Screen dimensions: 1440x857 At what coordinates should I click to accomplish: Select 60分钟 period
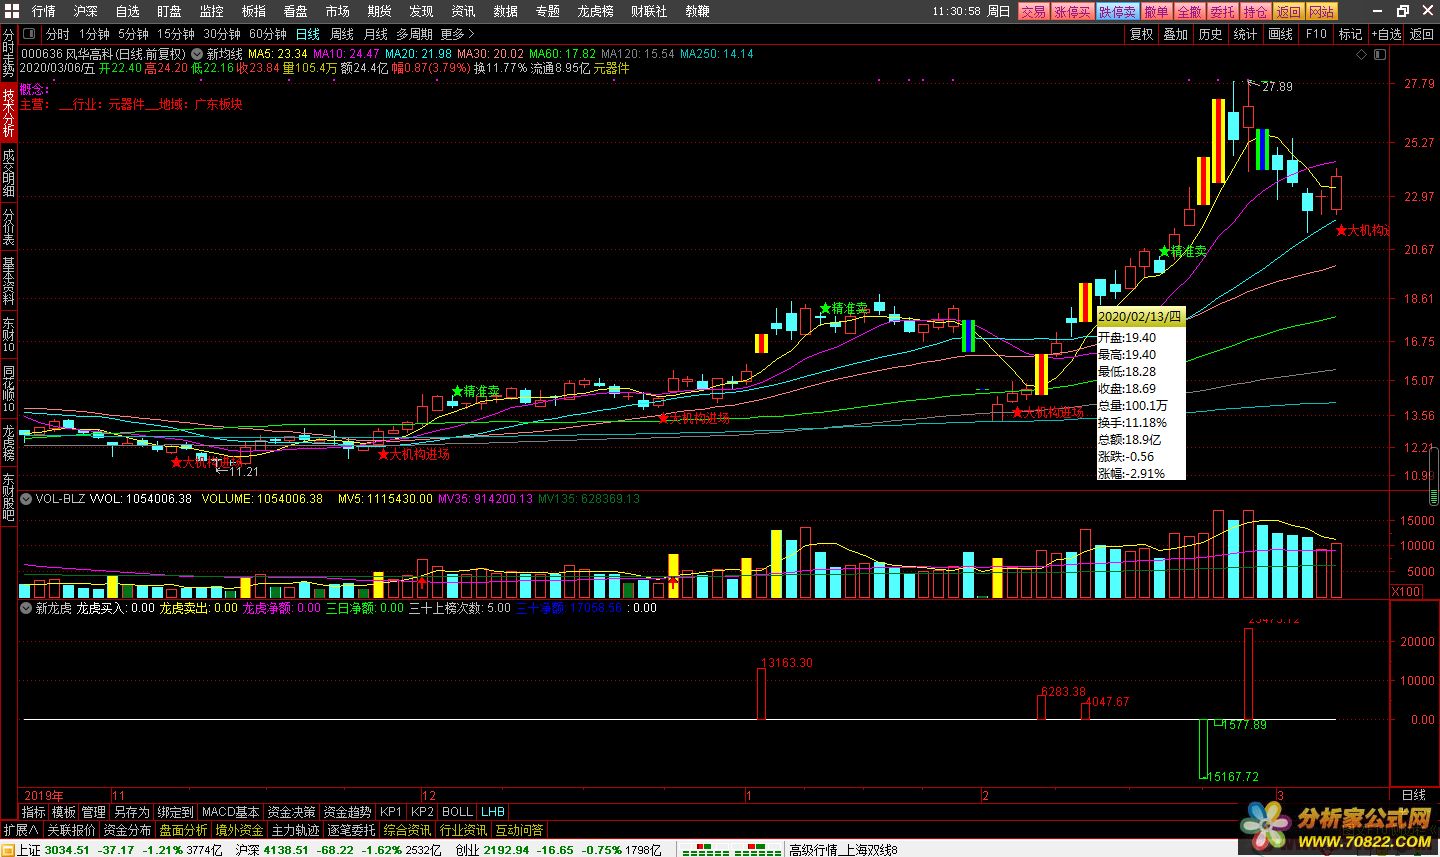click(268, 34)
